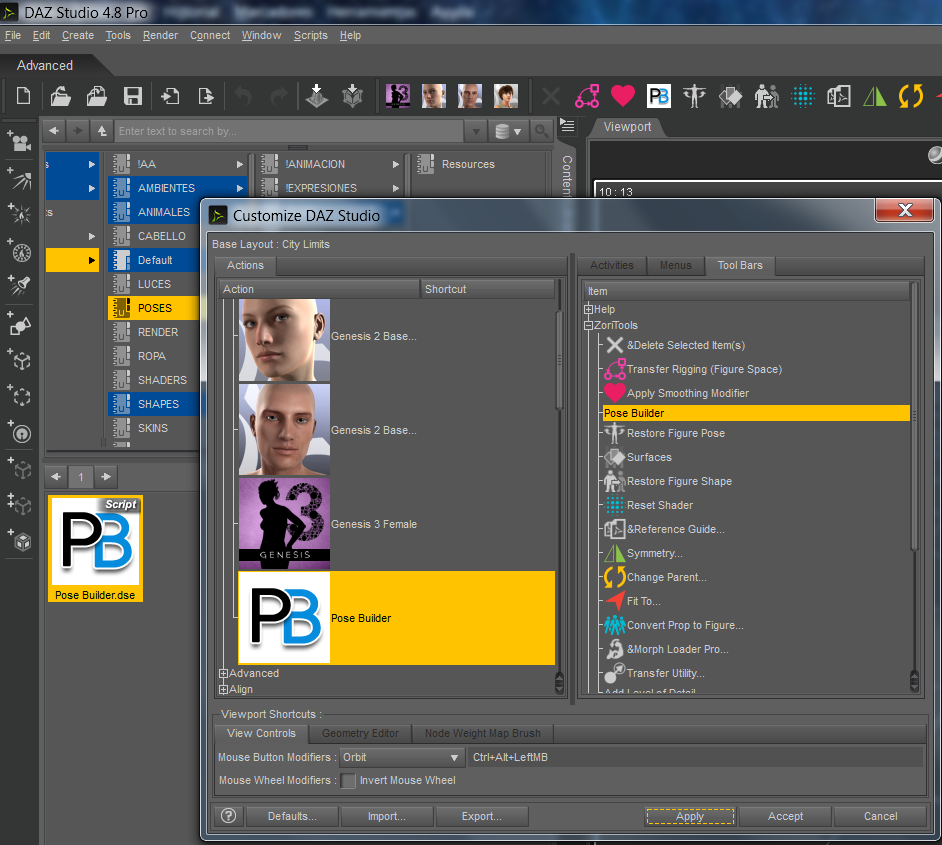Expand the !EXPRESIONES folder arrow
942x845 pixels.
395,188
